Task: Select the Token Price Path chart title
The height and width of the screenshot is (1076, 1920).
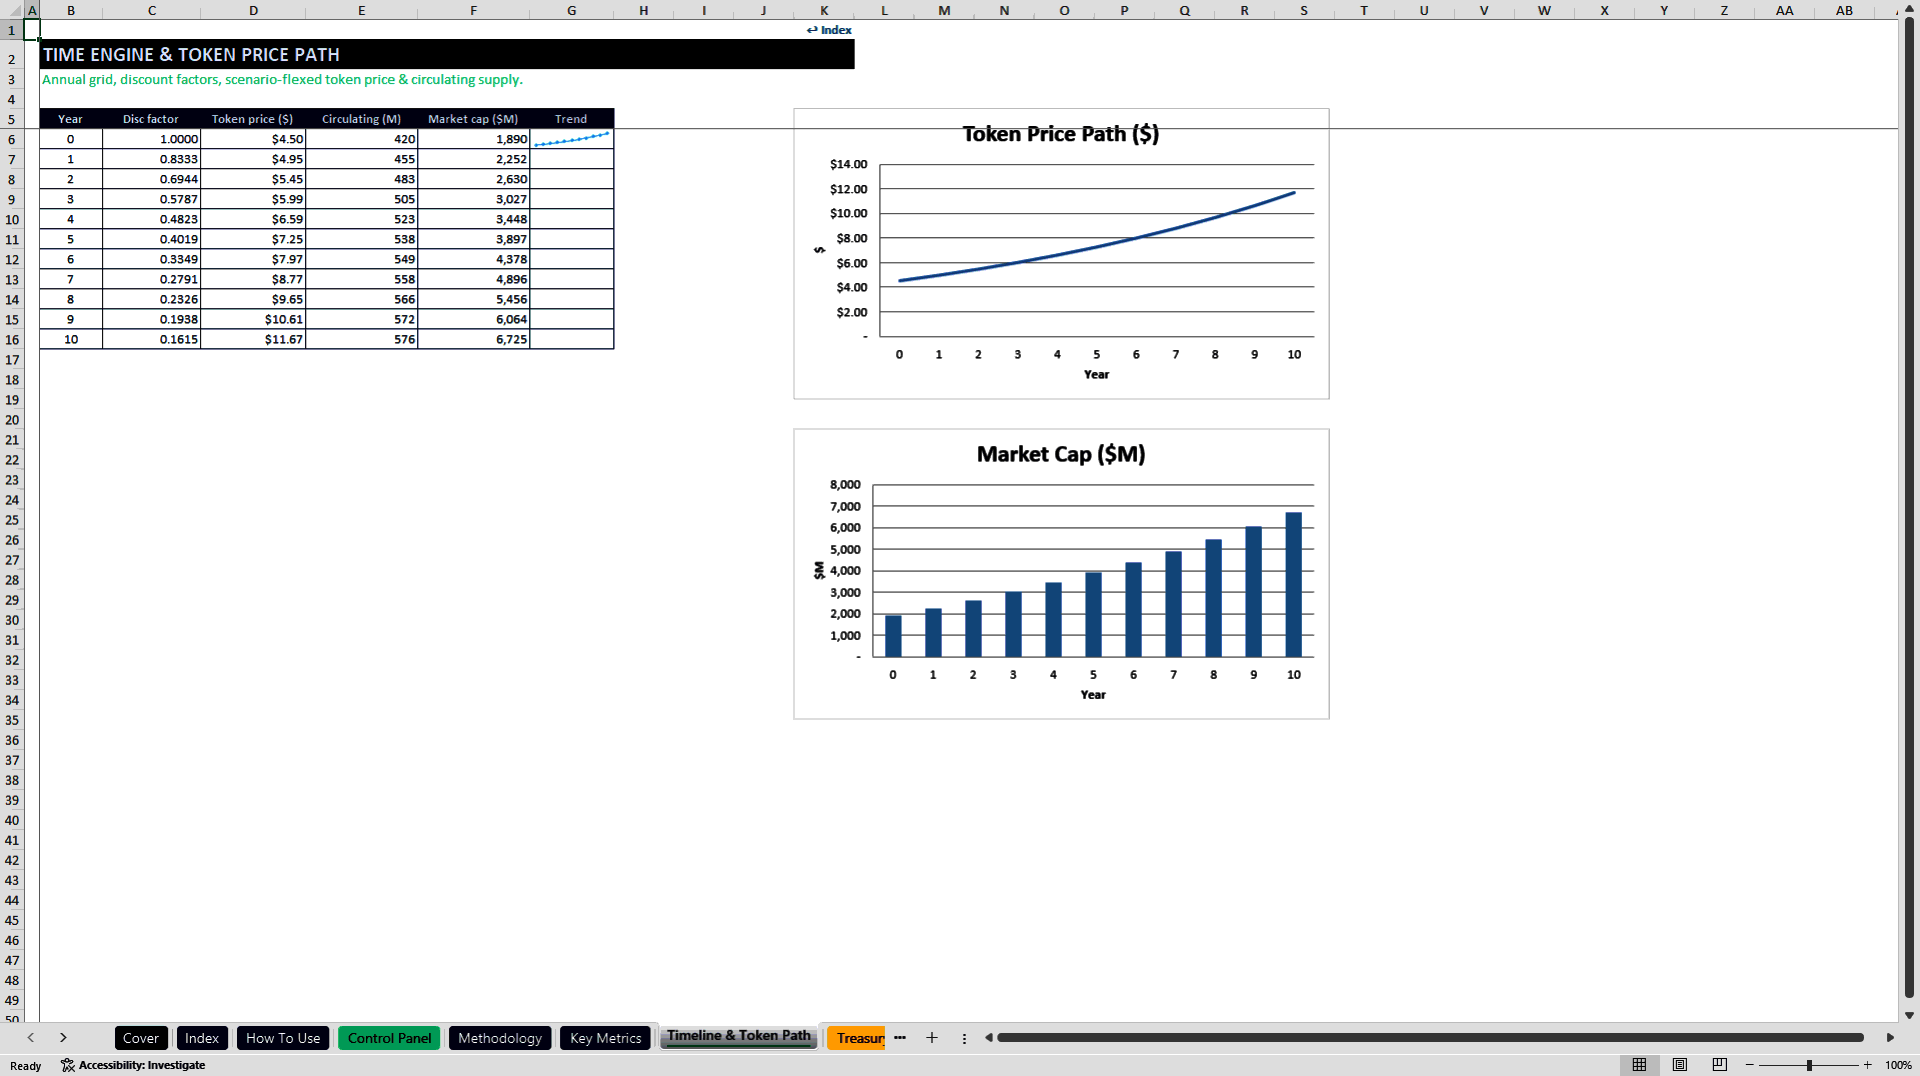Action: pyautogui.click(x=1061, y=134)
